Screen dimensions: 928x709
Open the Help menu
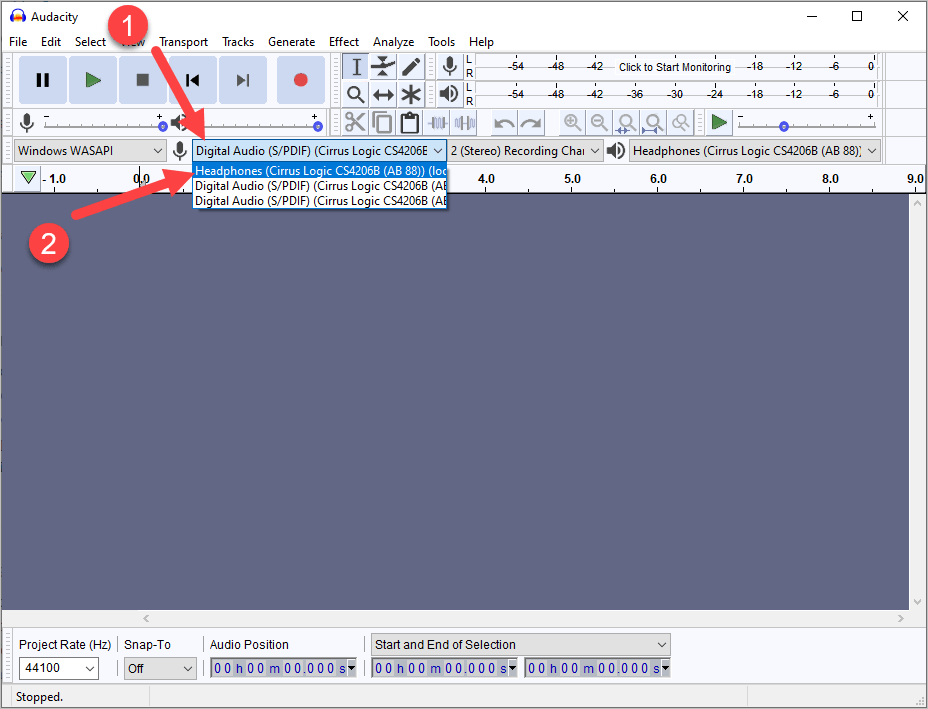tap(481, 42)
